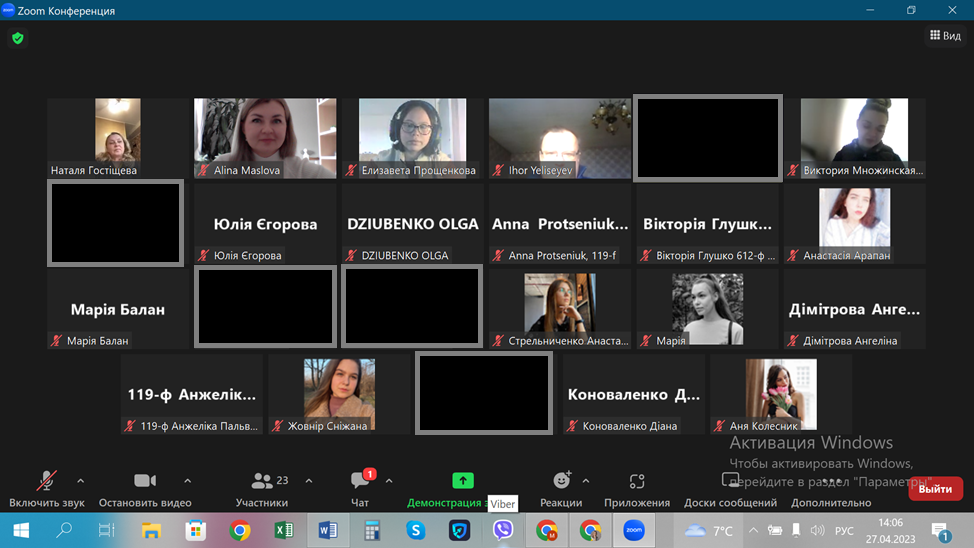Open Microsoft Word from the taskbar
This screenshot has height=548, width=974.
point(327,530)
